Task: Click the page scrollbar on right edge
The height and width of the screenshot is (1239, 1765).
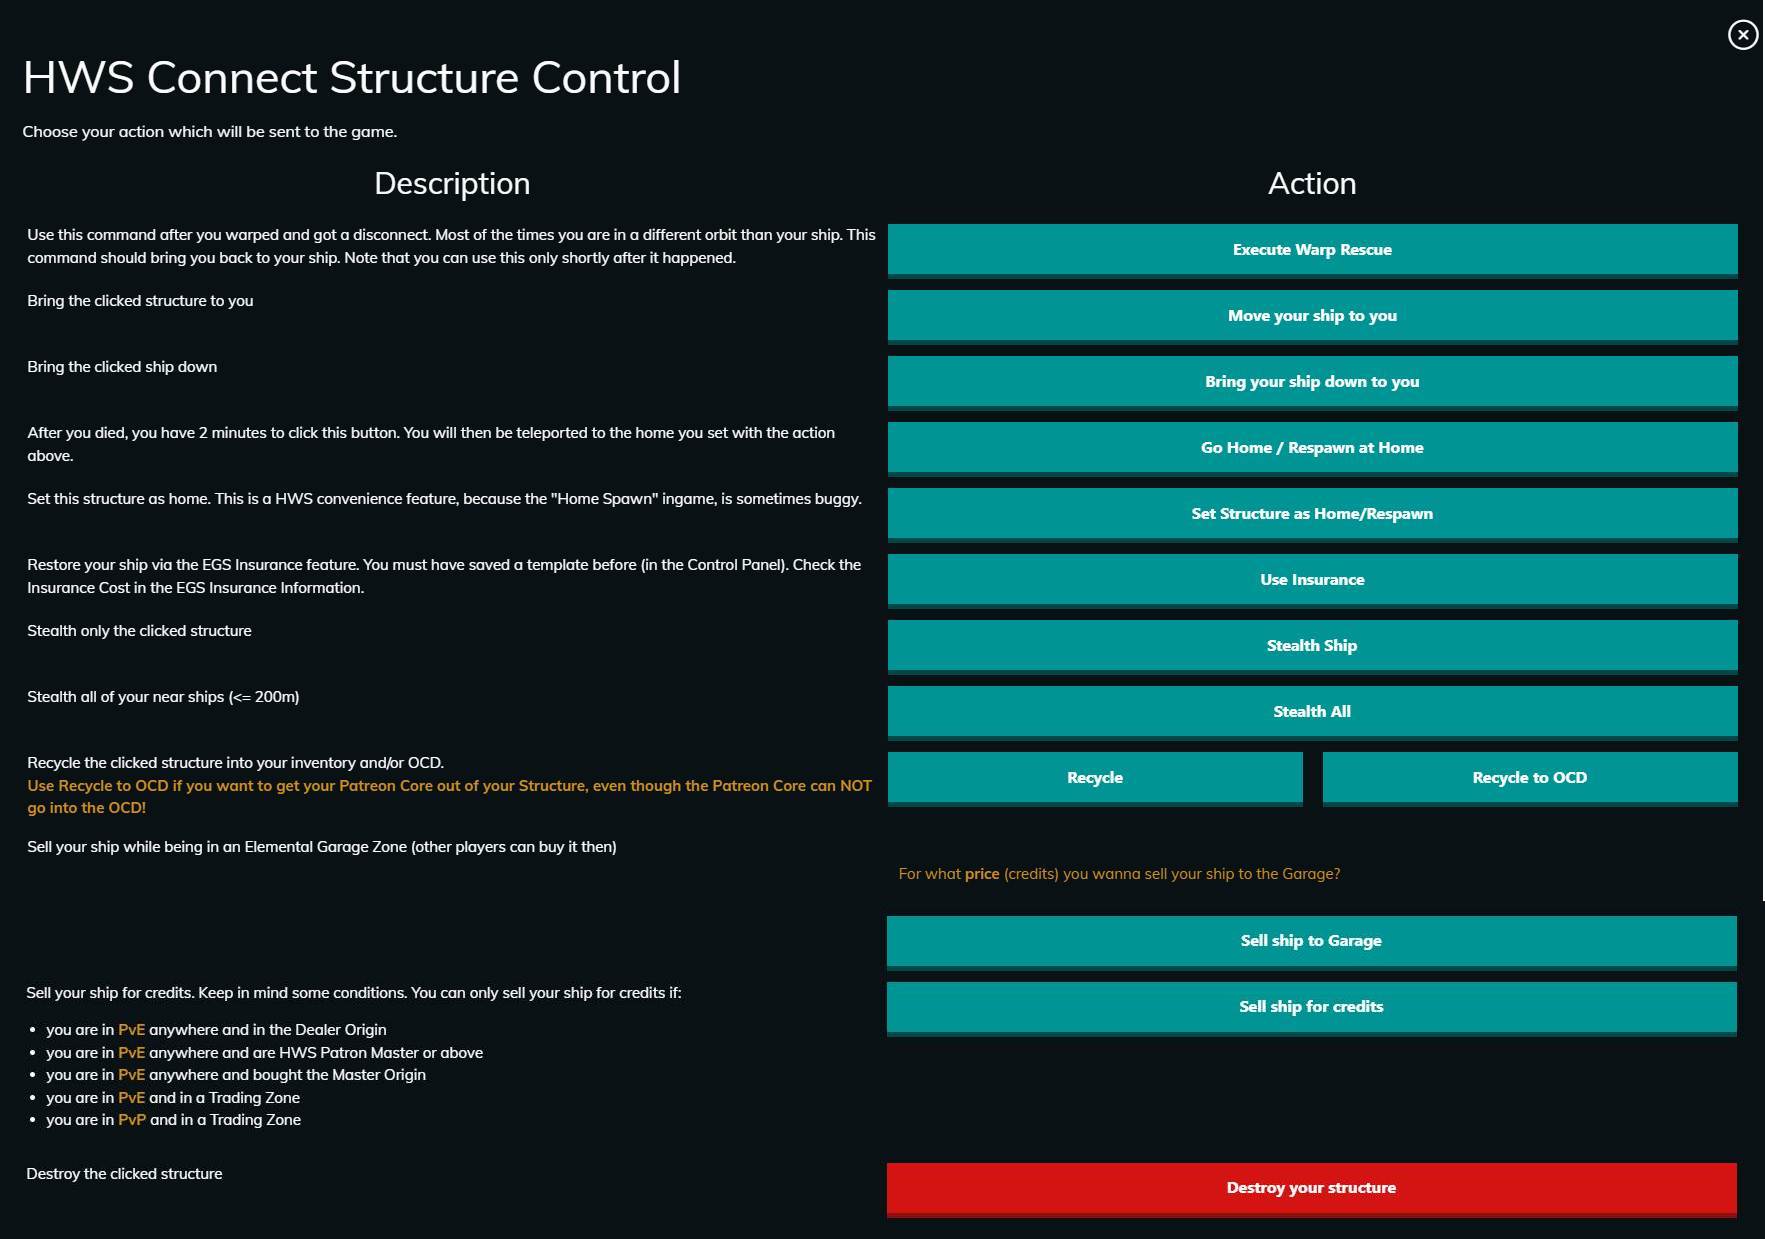Action: tap(1764, 450)
